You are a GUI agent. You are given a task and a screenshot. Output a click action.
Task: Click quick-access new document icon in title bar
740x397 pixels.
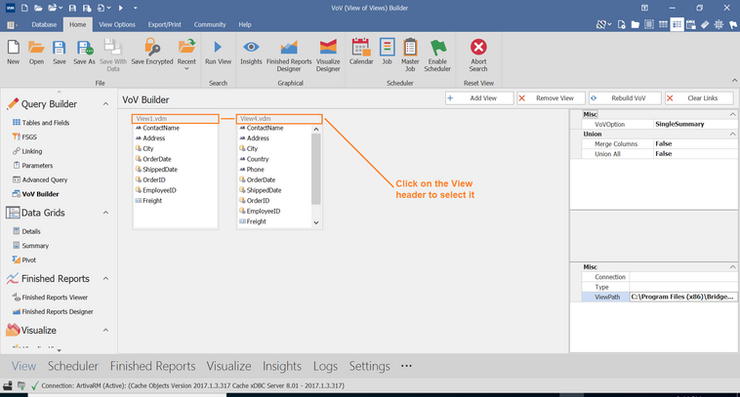point(25,8)
